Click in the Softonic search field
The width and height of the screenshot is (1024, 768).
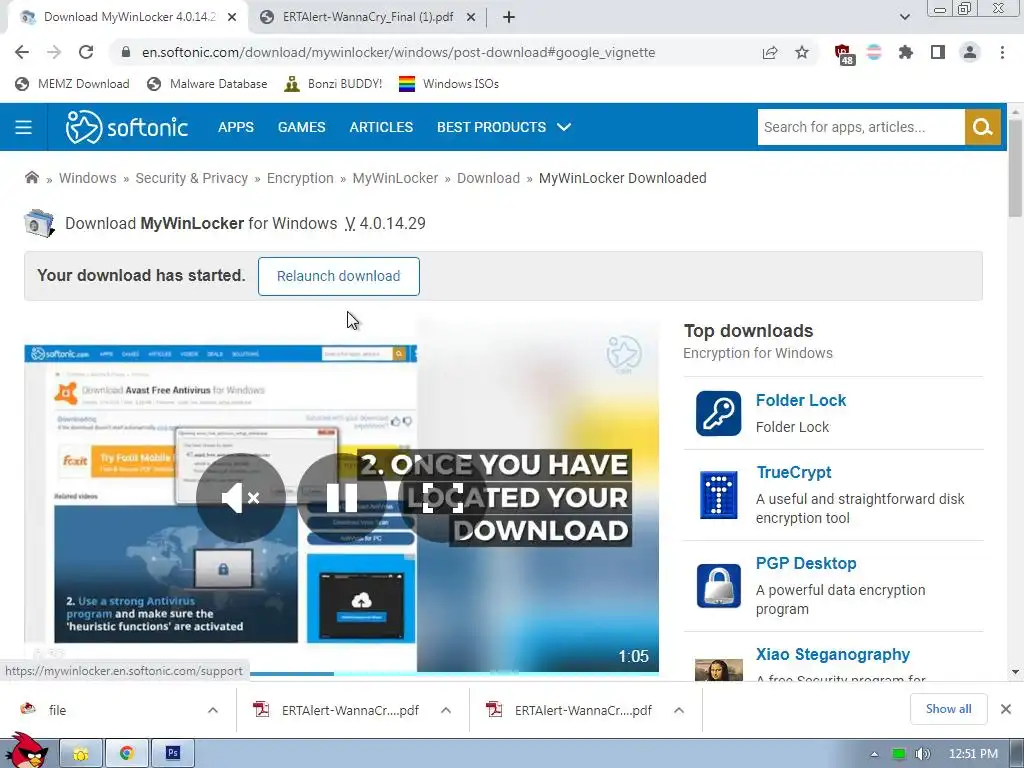(861, 127)
